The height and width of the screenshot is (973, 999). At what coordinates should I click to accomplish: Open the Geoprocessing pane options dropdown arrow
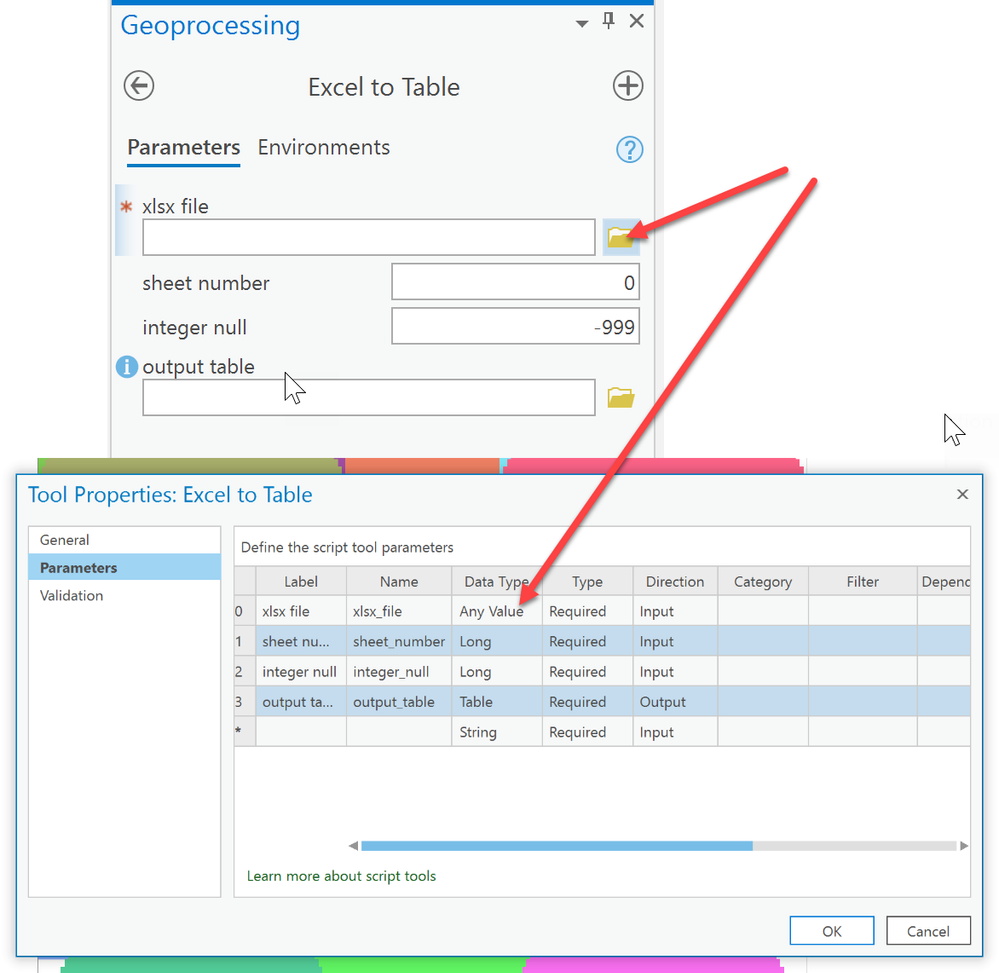tap(581, 24)
